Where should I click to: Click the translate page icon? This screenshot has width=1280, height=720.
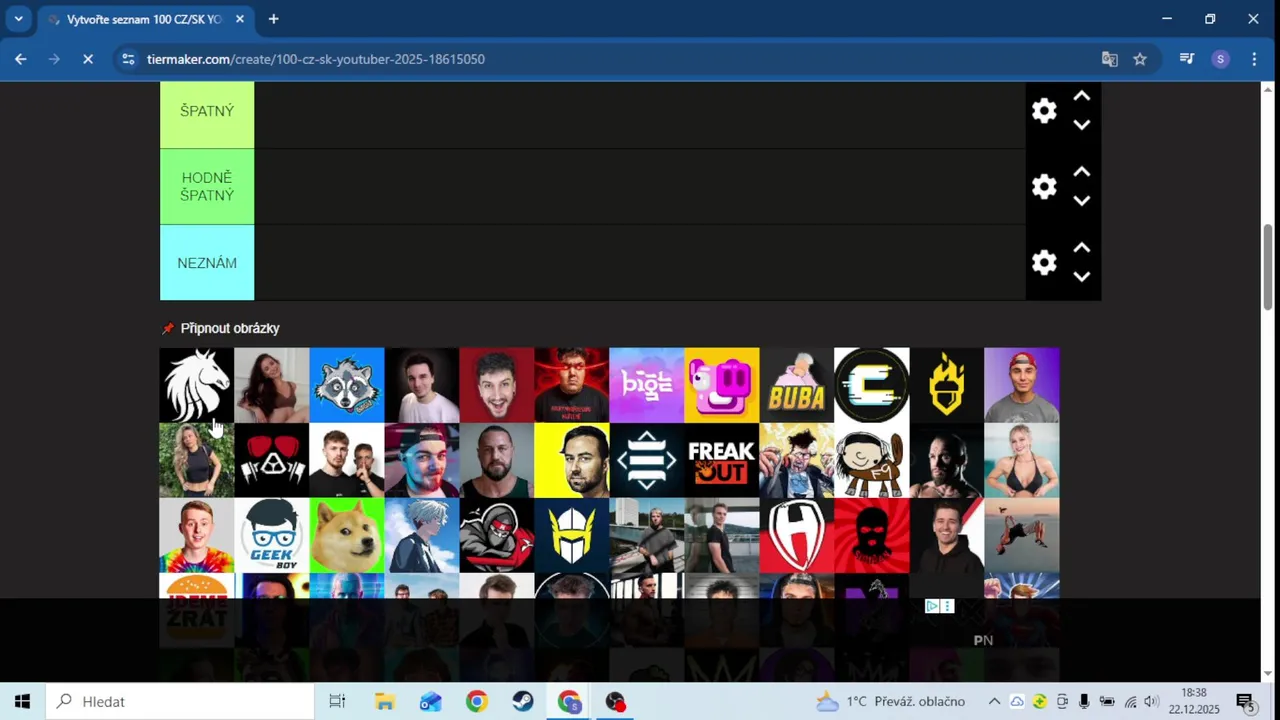(x=1109, y=59)
